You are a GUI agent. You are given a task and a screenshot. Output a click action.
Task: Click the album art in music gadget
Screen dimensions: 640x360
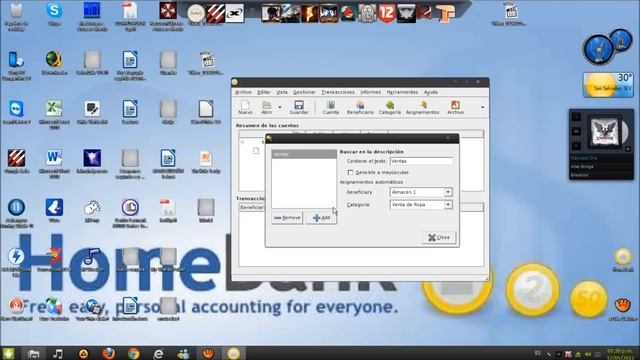pos(604,132)
